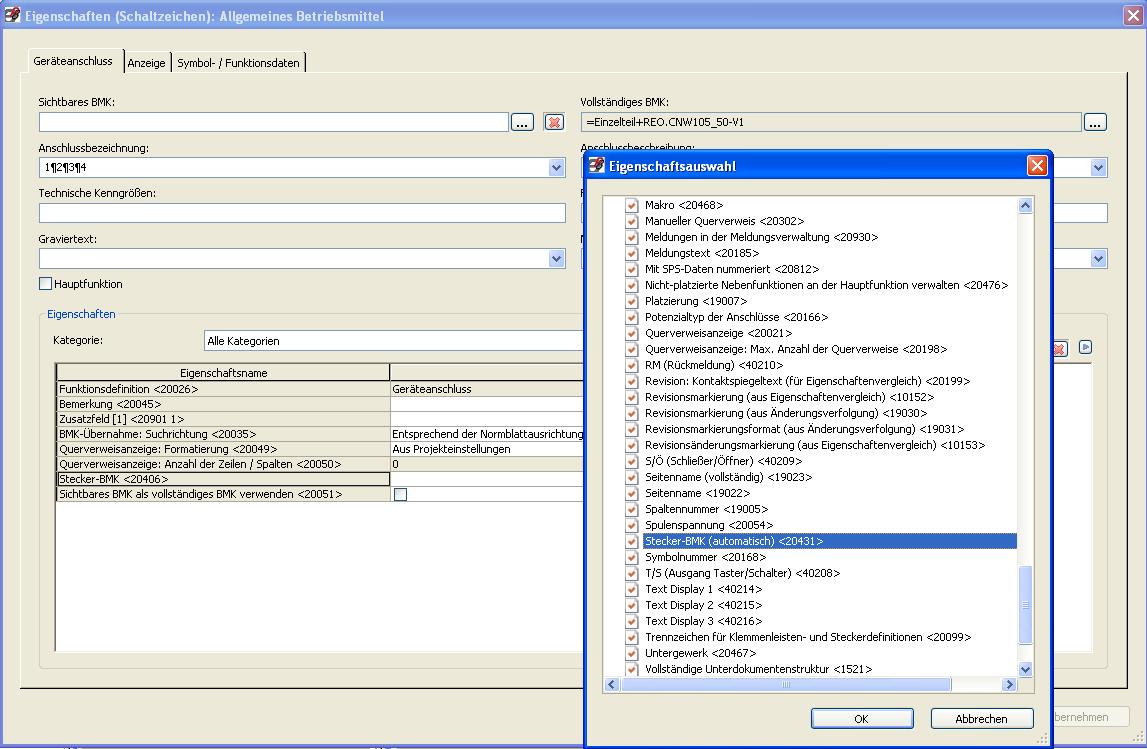Click the Geräteanschluss value cell
This screenshot has height=749, width=1147.
[487, 389]
